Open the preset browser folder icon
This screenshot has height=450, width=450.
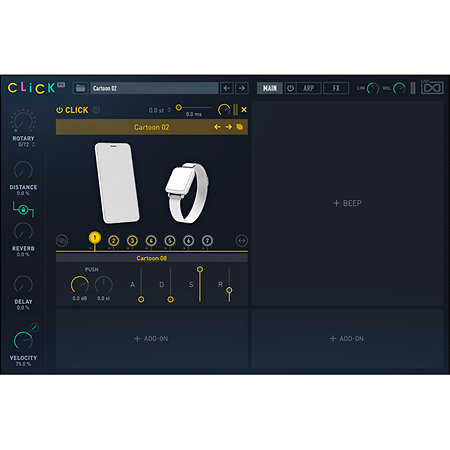pyautogui.click(x=80, y=88)
